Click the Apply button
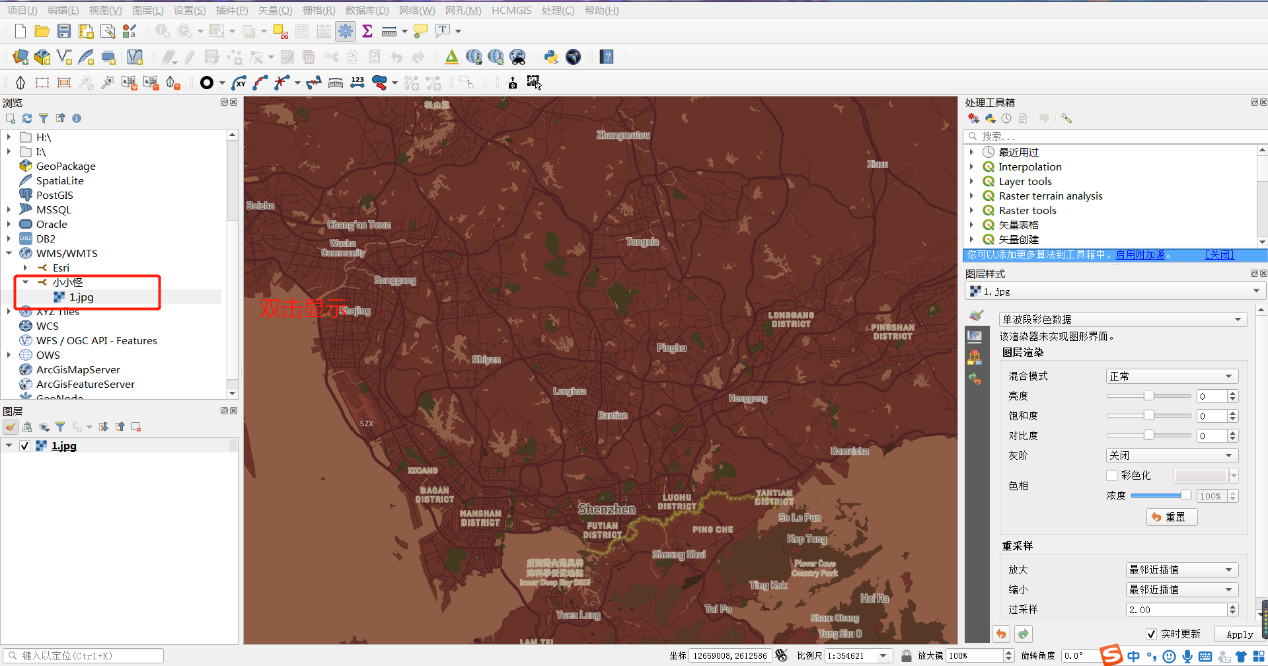Screen dimensions: 1268x666 (1238, 634)
